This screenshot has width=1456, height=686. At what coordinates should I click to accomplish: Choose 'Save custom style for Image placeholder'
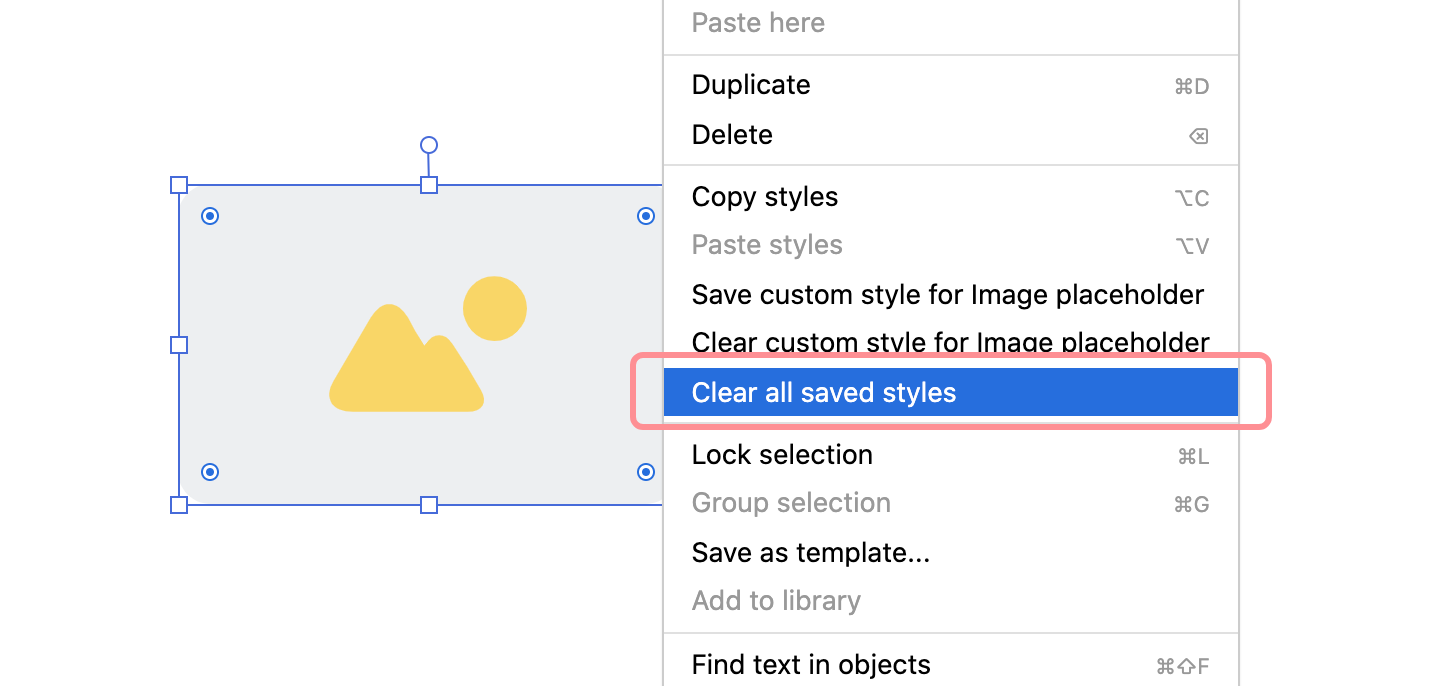(x=947, y=294)
